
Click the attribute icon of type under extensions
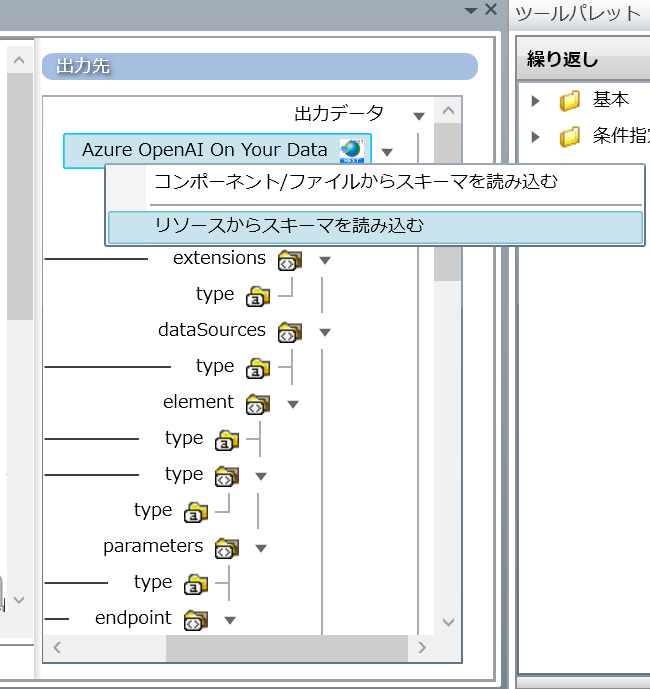pyautogui.click(x=258, y=296)
